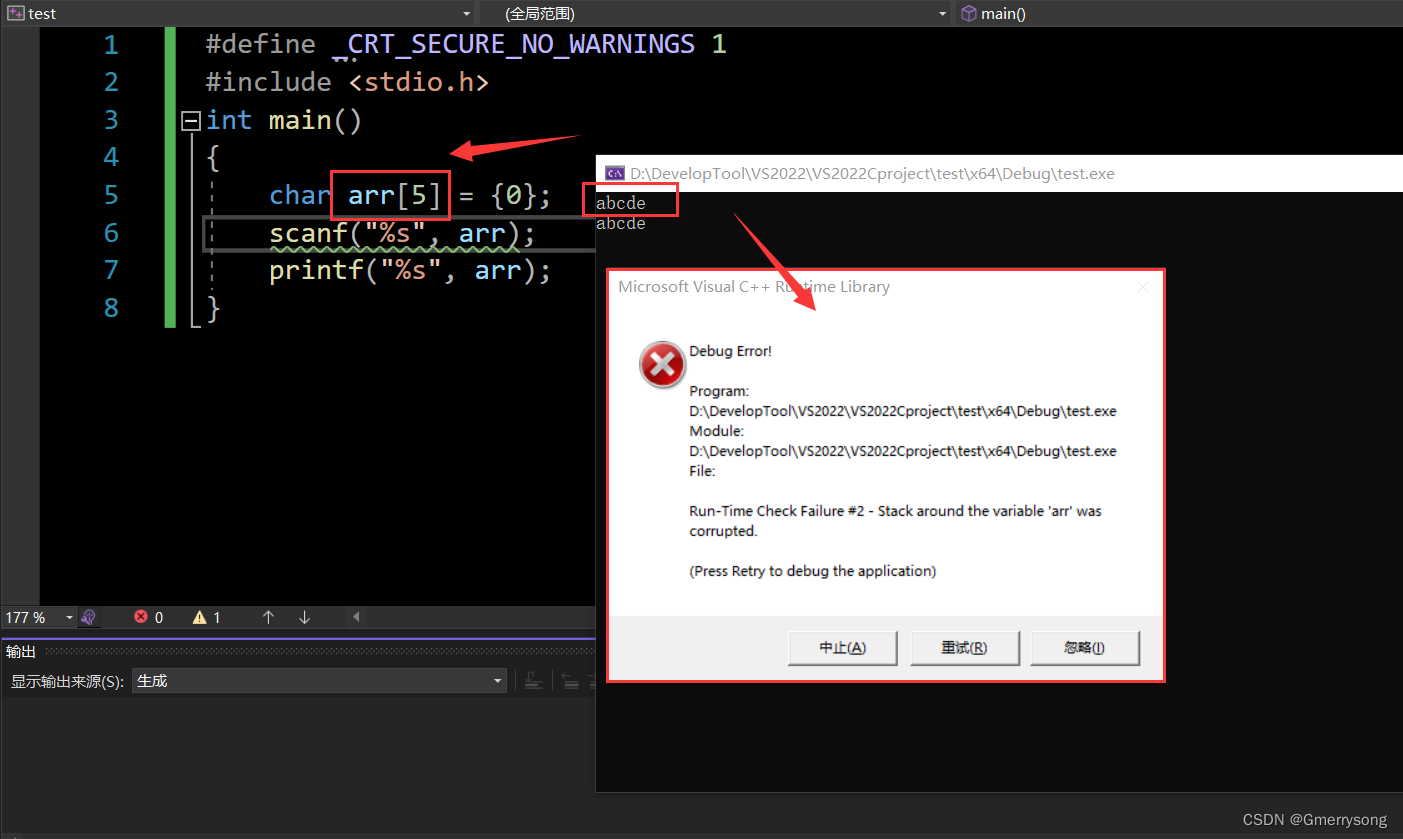
Task: Click the test project icon in navigation bar
Action: 15,13
